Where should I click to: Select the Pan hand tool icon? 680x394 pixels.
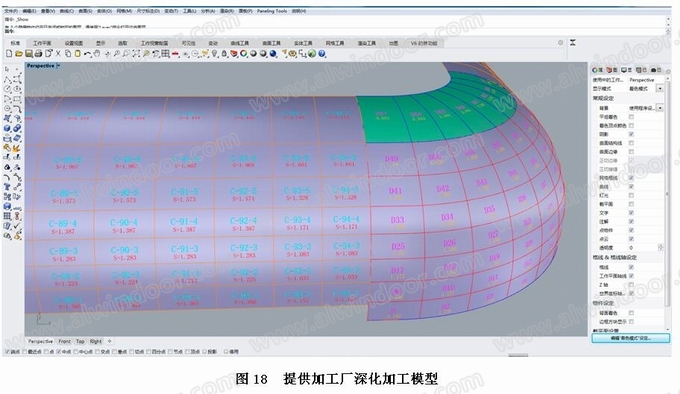[x=97, y=54]
